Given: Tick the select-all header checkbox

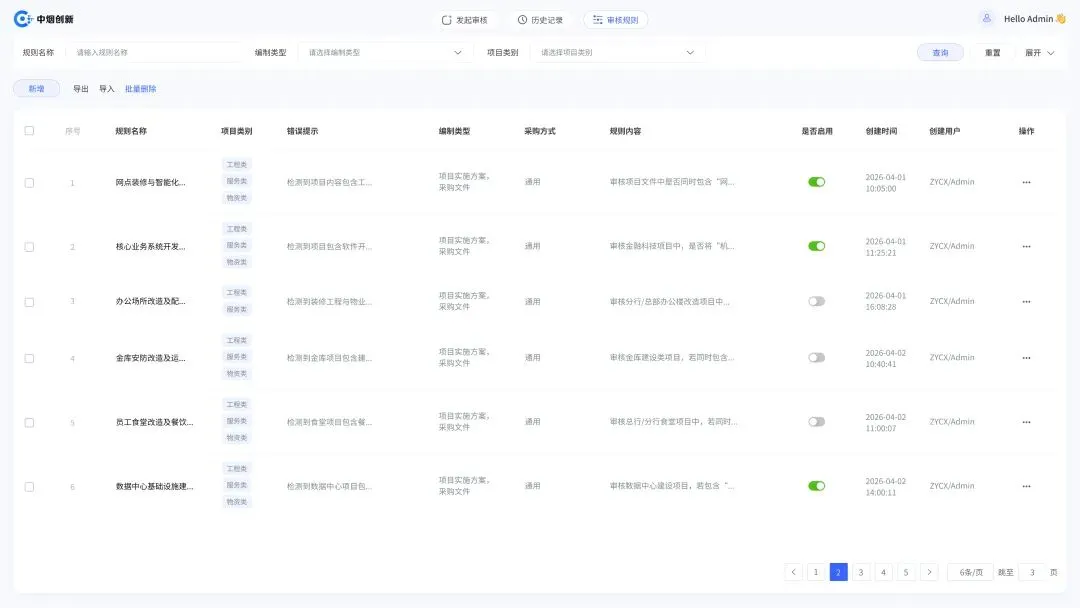Looking at the screenshot, I should (29, 131).
